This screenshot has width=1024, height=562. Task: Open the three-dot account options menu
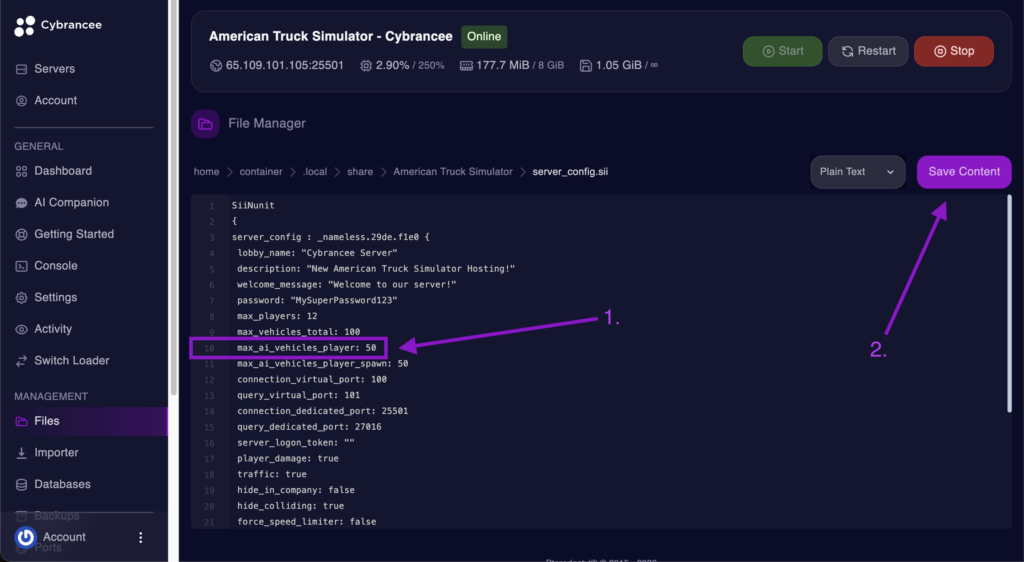coord(140,537)
